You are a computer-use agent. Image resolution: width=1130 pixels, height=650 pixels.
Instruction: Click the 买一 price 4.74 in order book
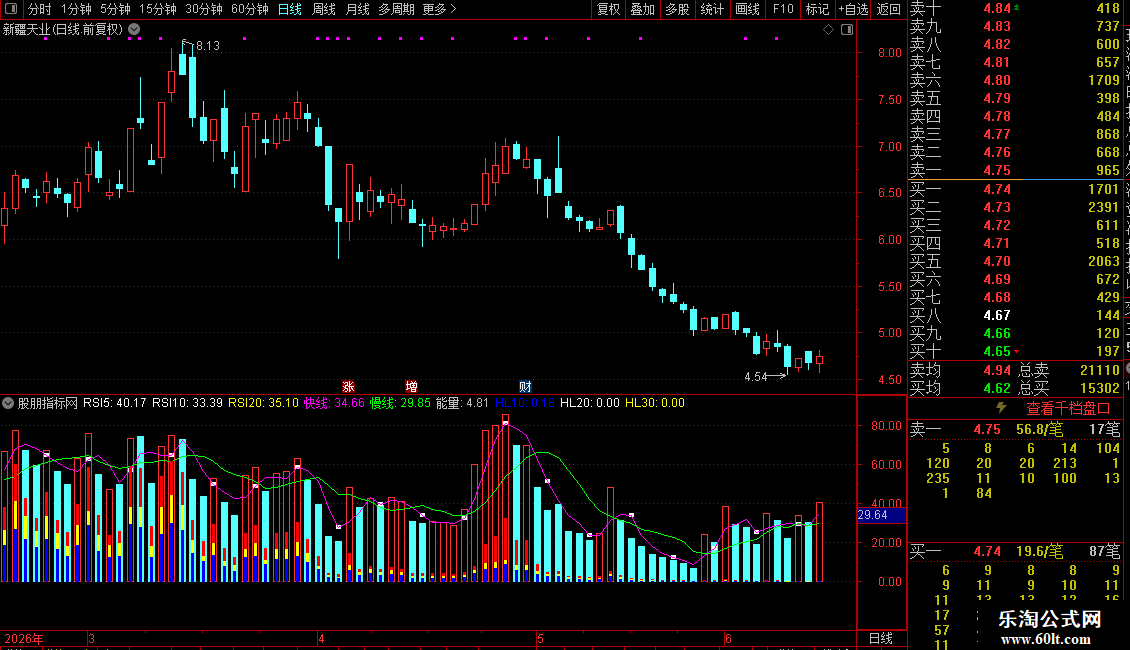(997, 190)
